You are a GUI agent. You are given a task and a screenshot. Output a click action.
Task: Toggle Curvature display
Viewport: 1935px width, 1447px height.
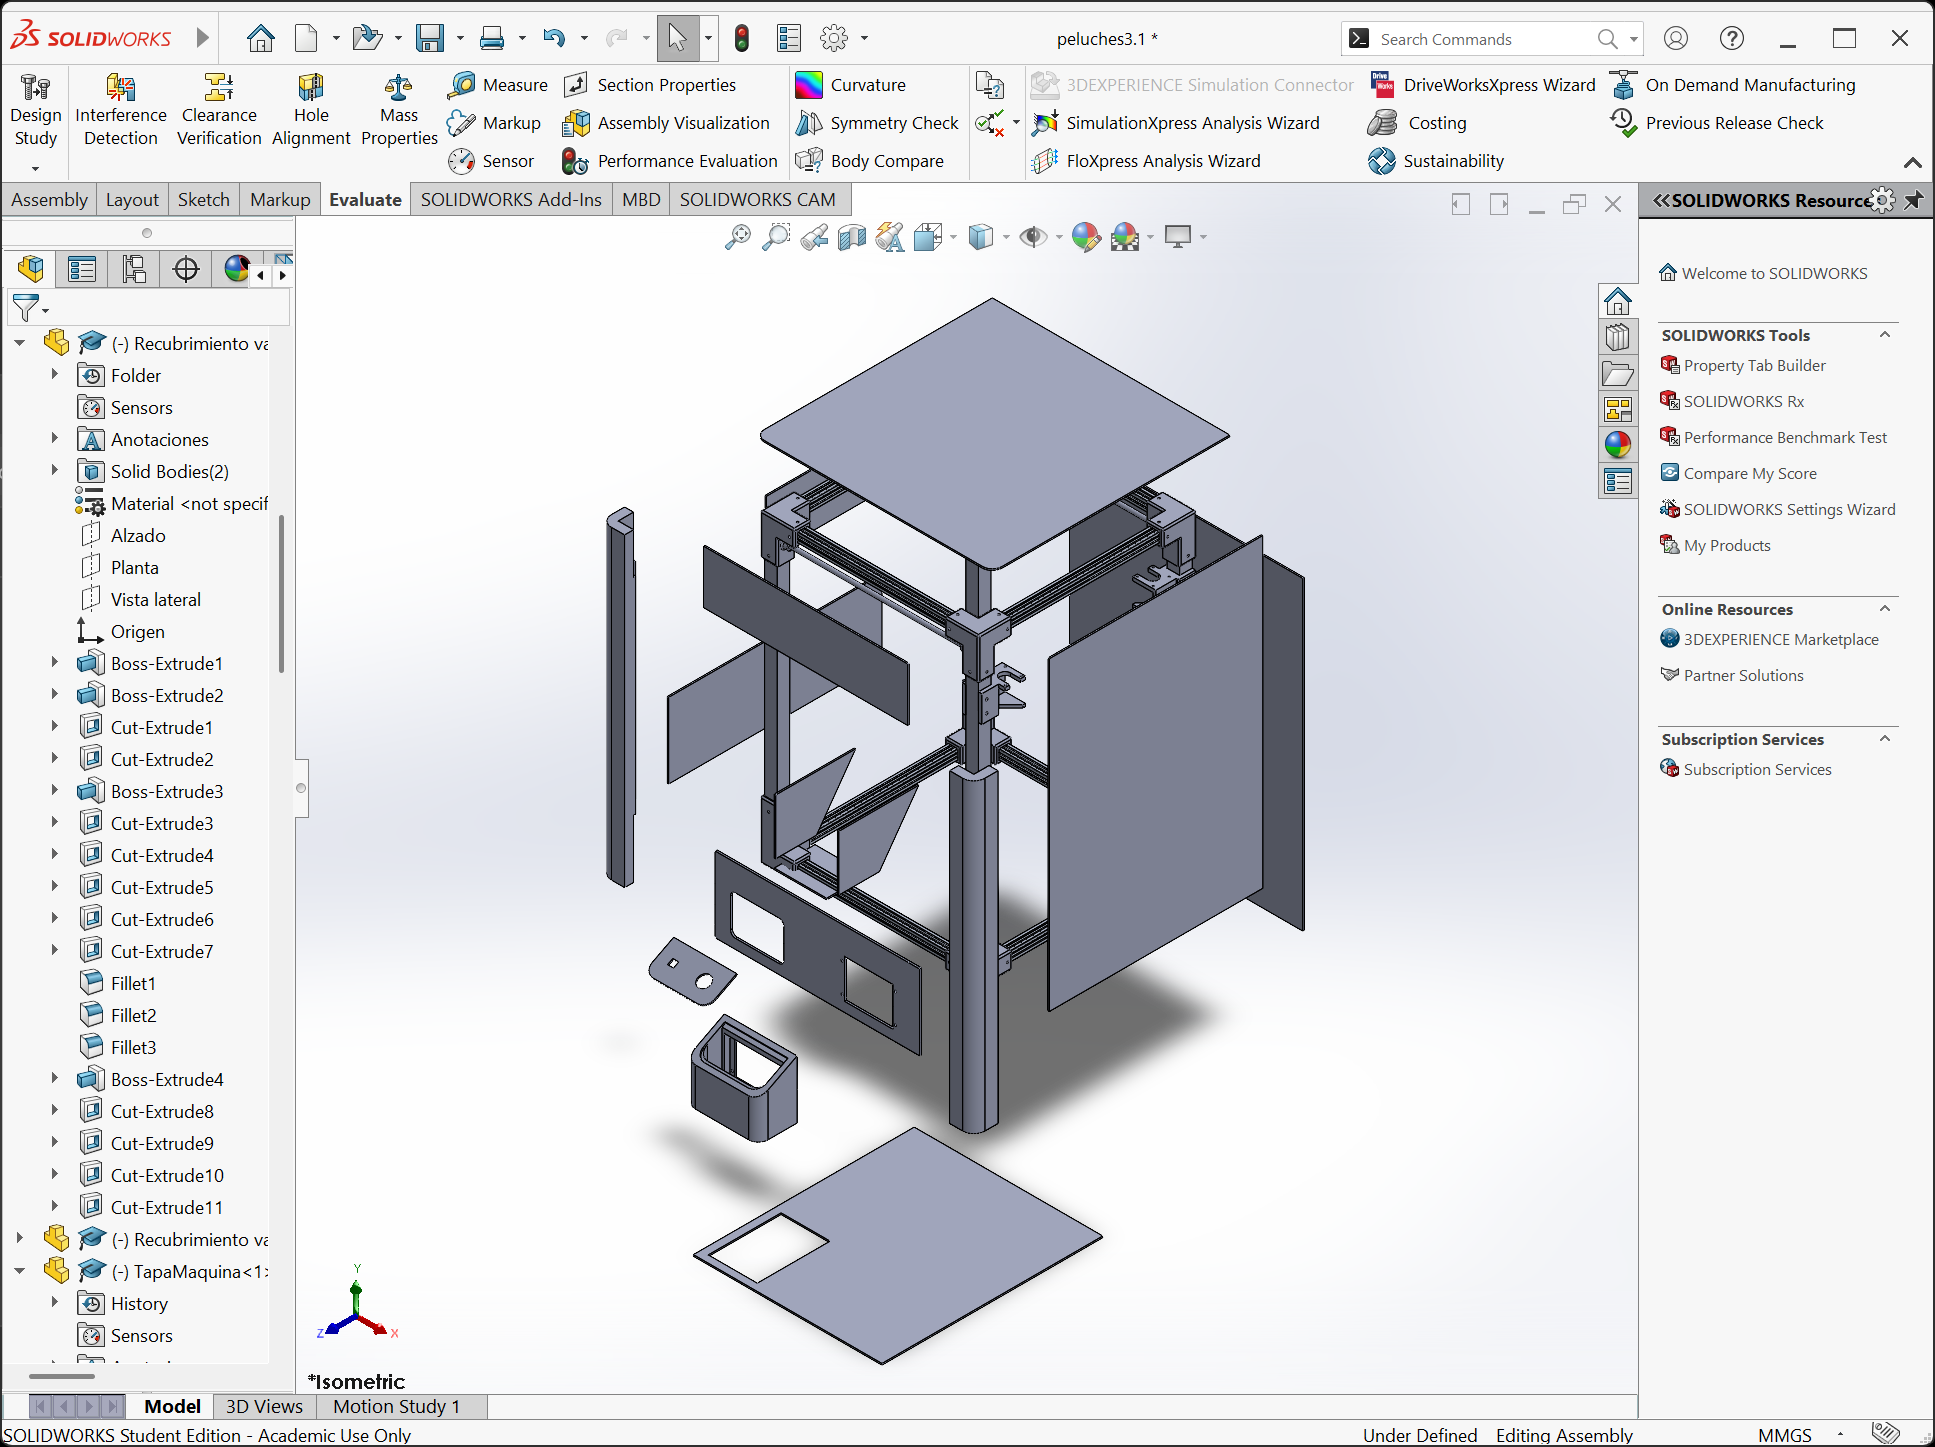pyautogui.click(x=851, y=85)
